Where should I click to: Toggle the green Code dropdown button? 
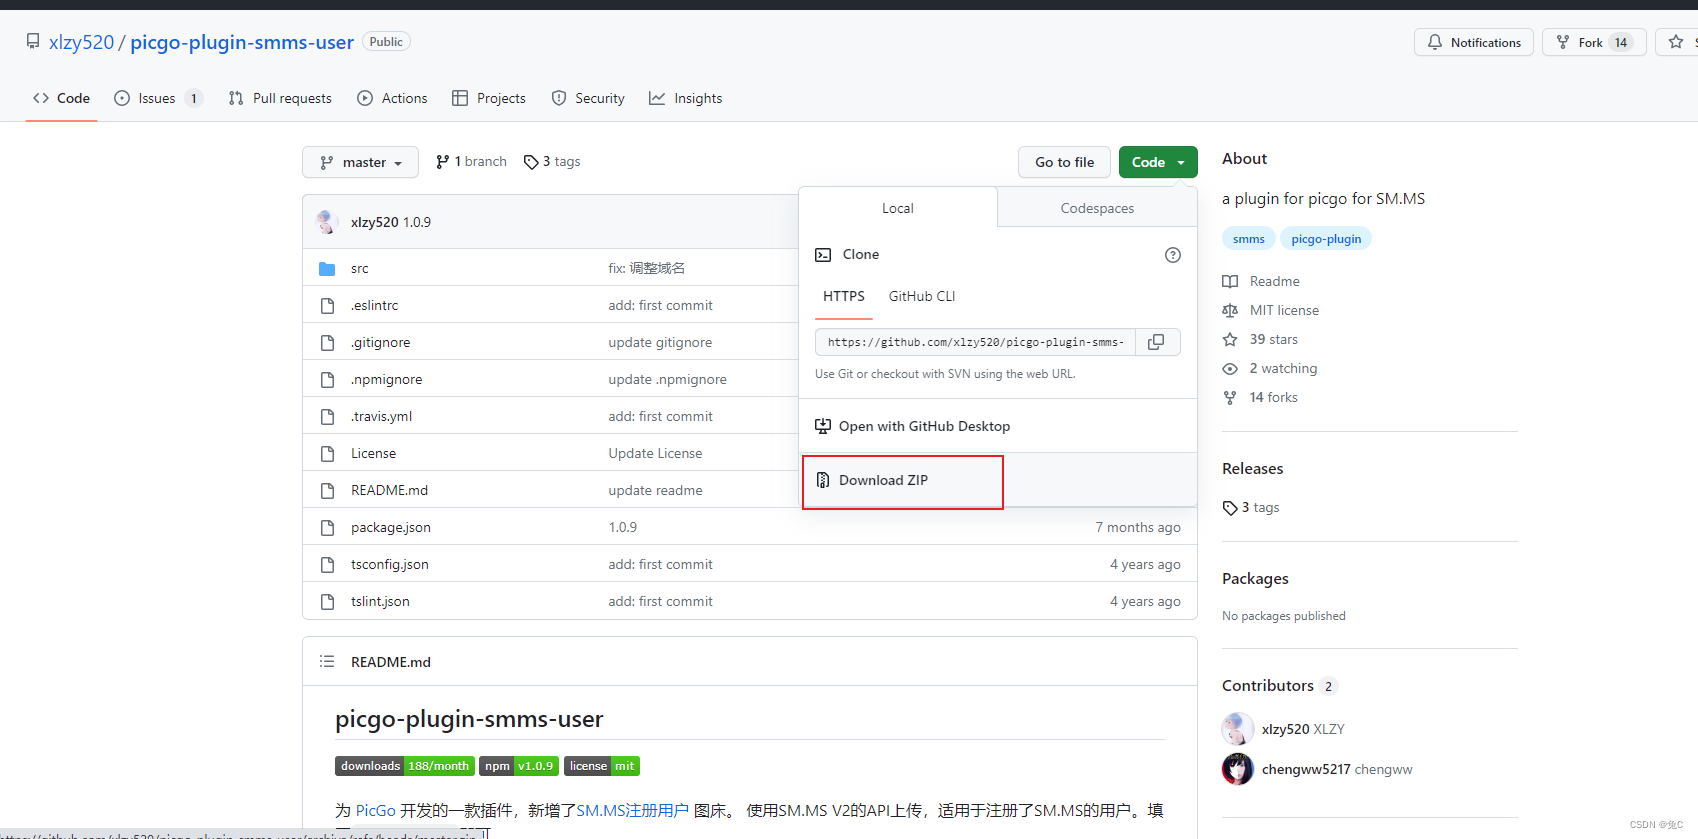[1158, 162]
